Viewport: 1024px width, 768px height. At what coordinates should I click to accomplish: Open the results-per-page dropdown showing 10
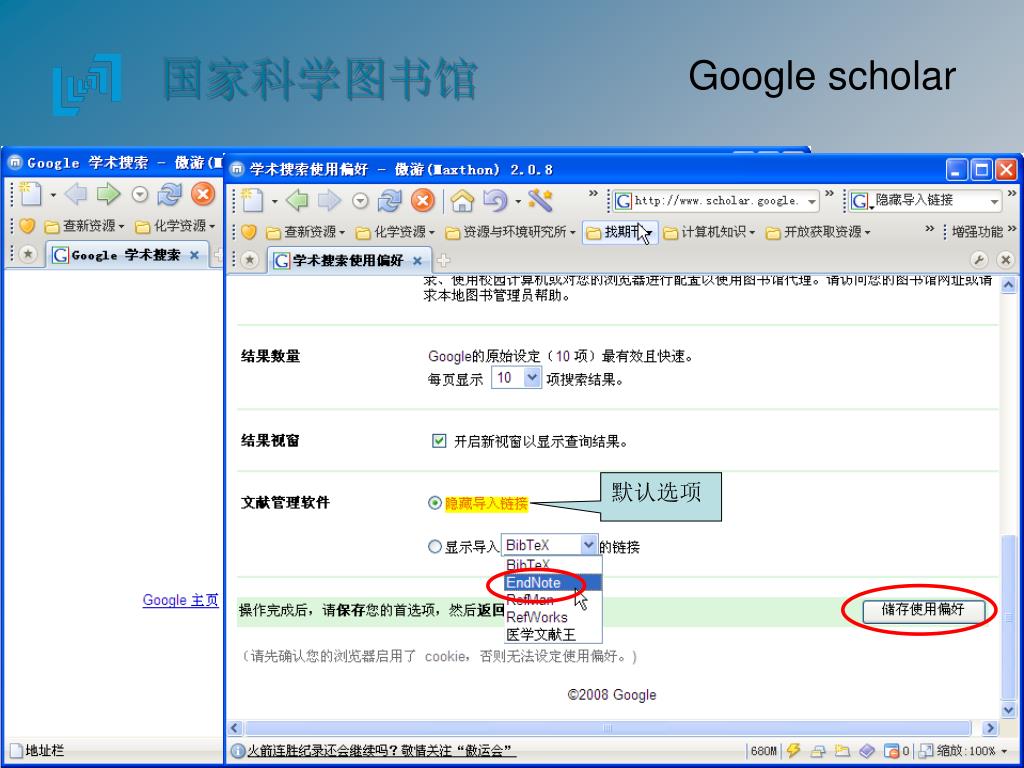click(x=516, y=377)
